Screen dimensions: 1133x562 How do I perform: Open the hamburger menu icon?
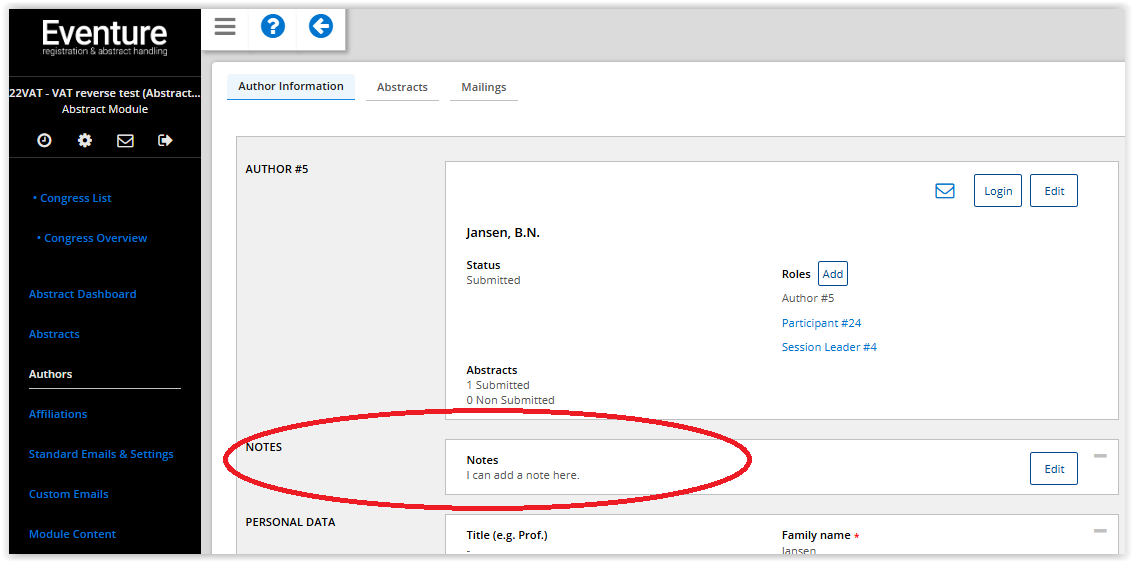point(225,27)
